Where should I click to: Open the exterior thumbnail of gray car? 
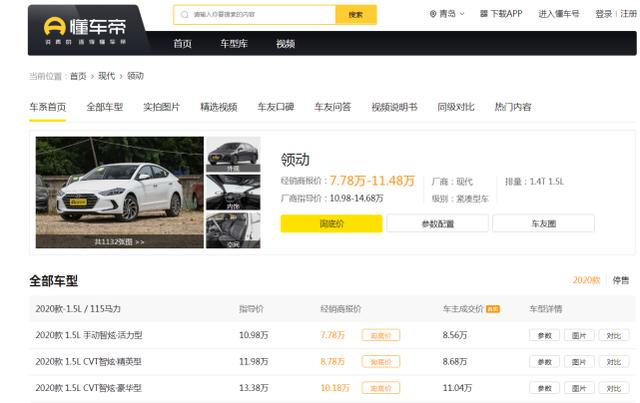click(x=233, y=154)
